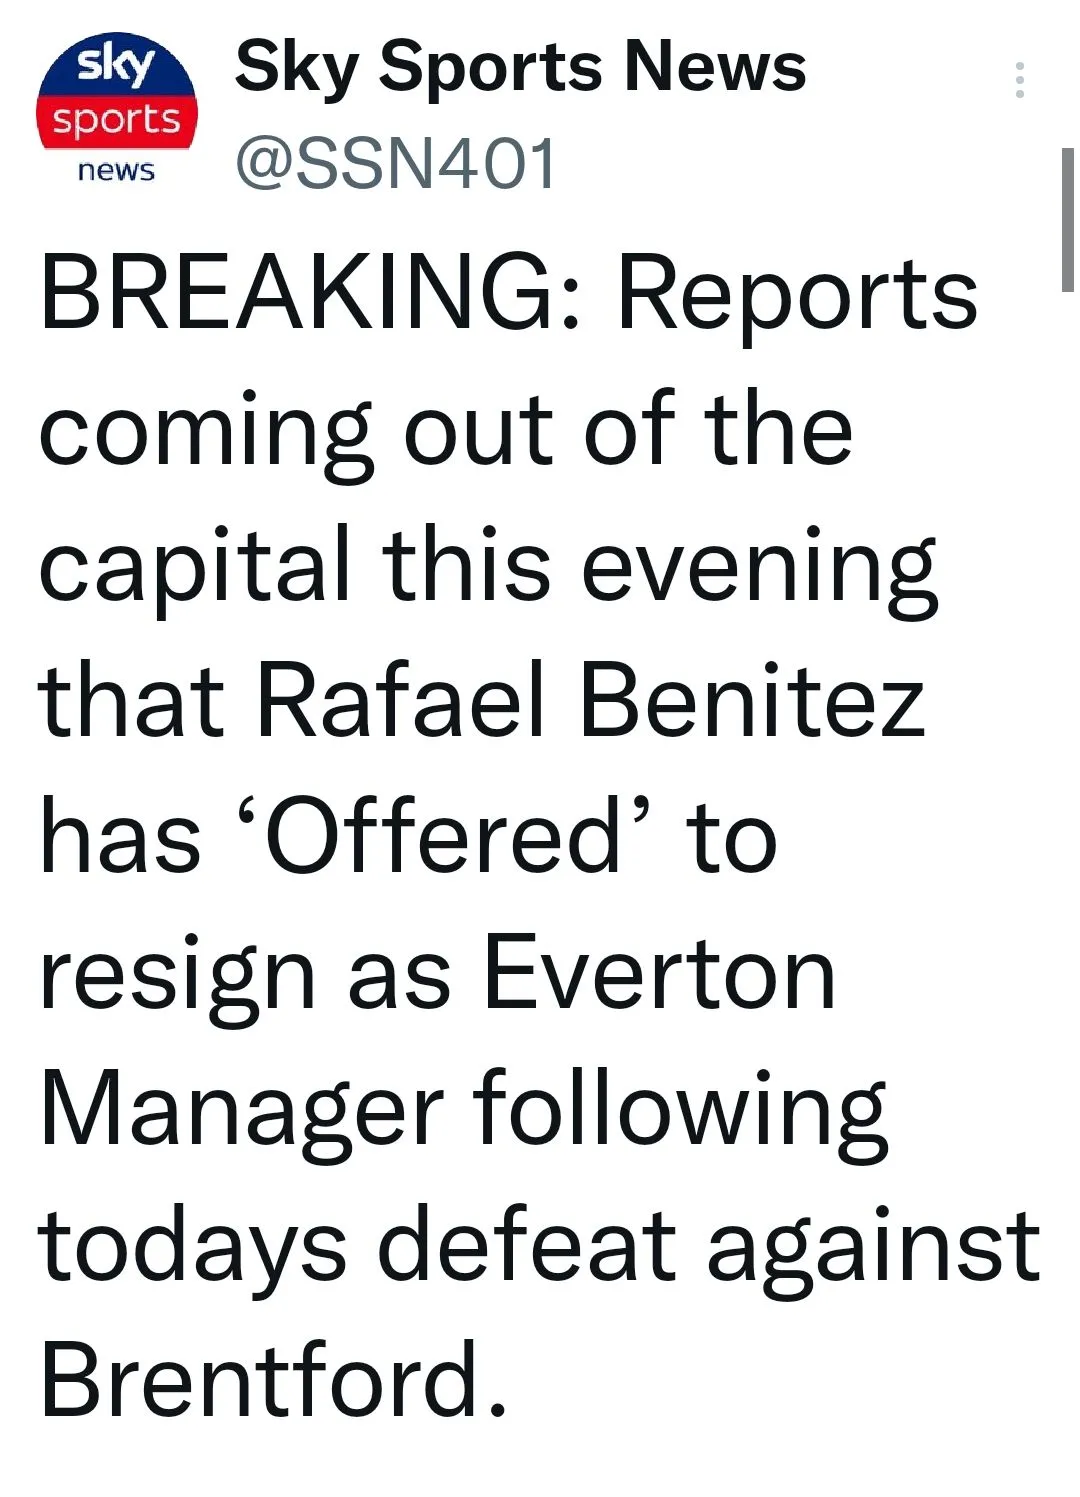This screenshot has width=1080, height=1497.
Task: Click the word 'Manager' in the tweet
Action: click(242, 1110)
